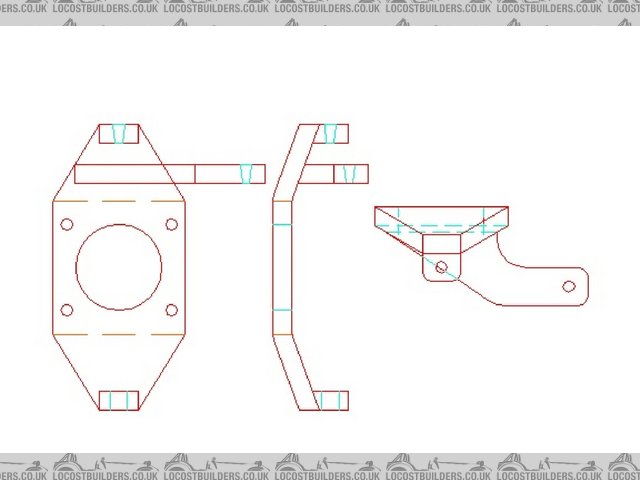
Task: Click the second boss down in side view
Action: coord(348,174)
